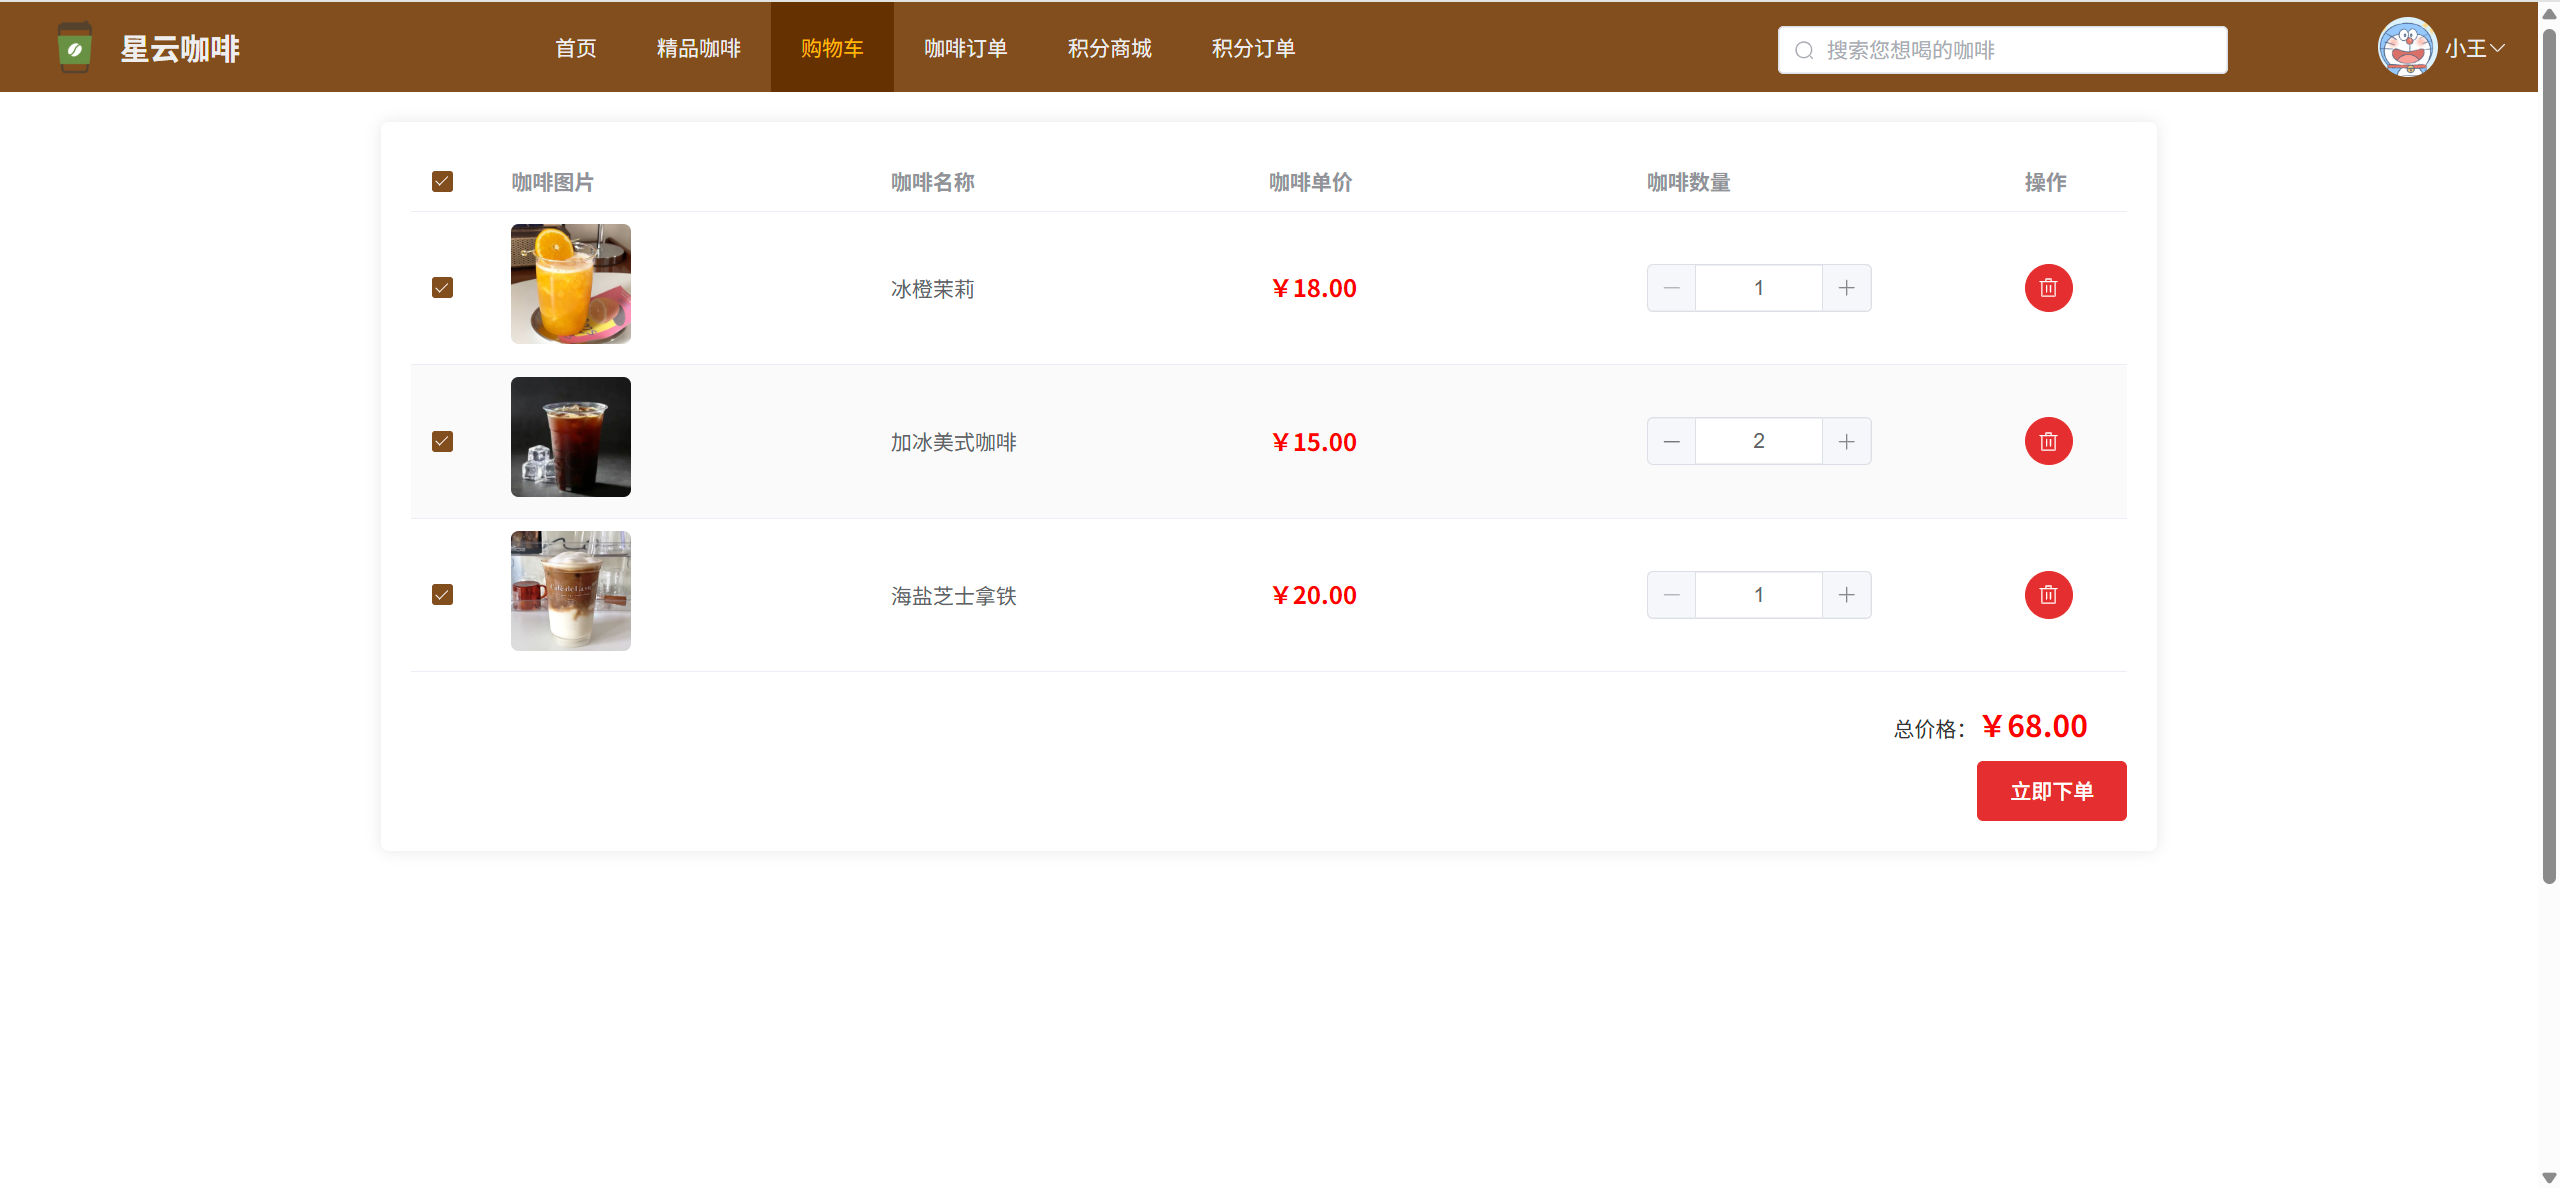Go to 精品咖啡 nav tab

(698, 48)
